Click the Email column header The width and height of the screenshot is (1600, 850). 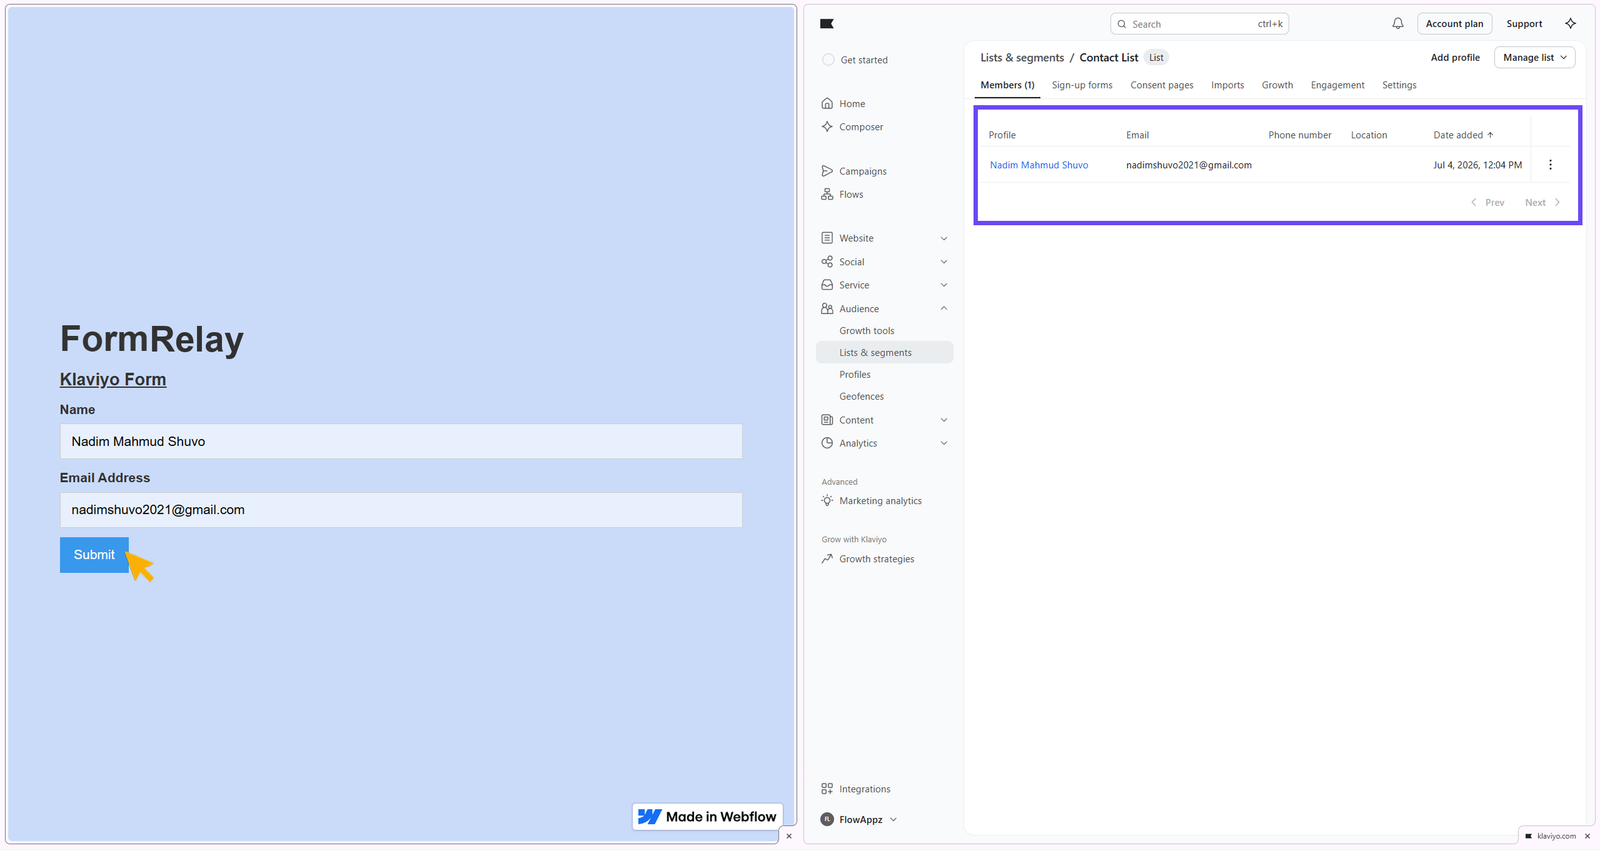point(1137,135)
